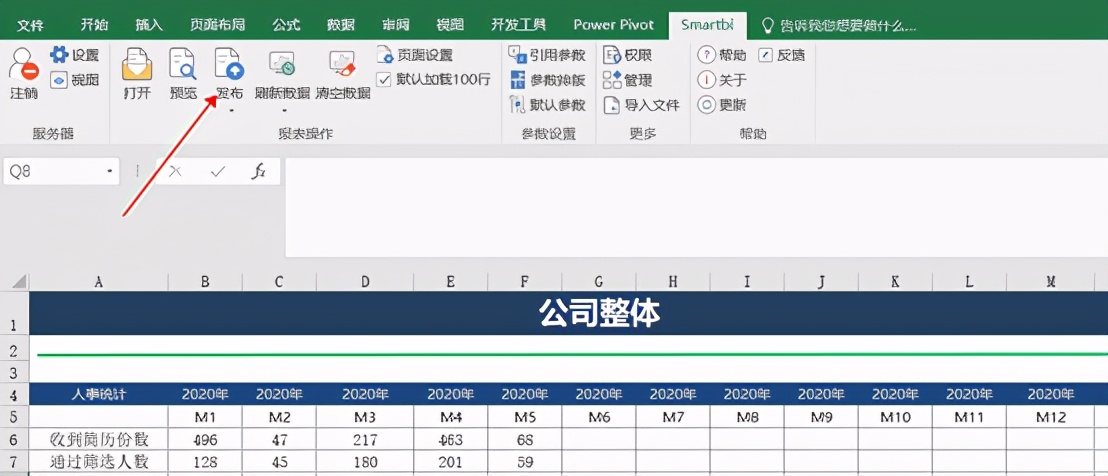The image size is (1108, 476).
Task: Select column A header
Action: point(99,282)
